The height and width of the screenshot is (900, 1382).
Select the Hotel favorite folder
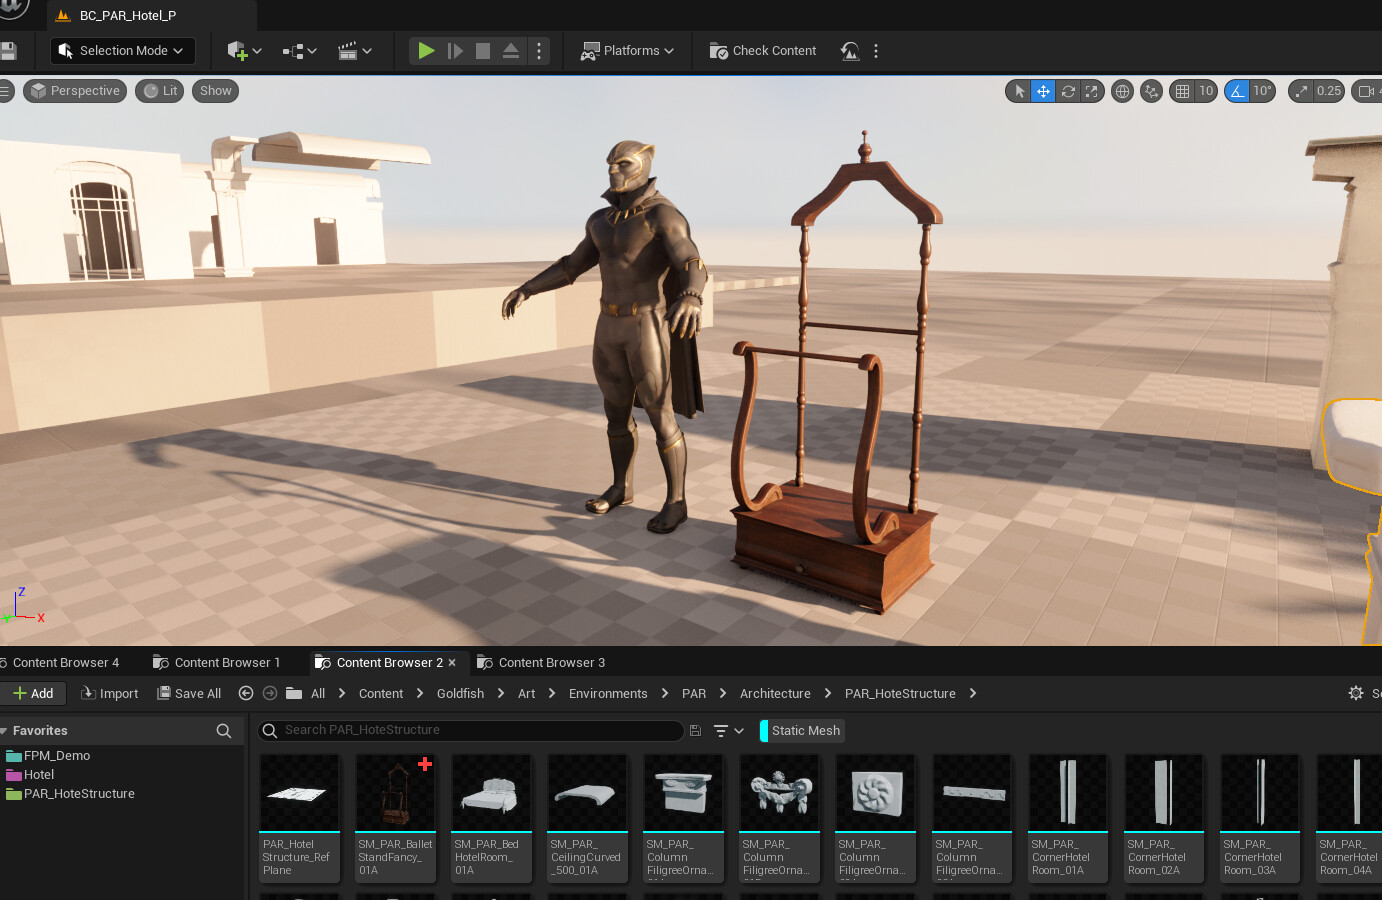tap(30, 775)
